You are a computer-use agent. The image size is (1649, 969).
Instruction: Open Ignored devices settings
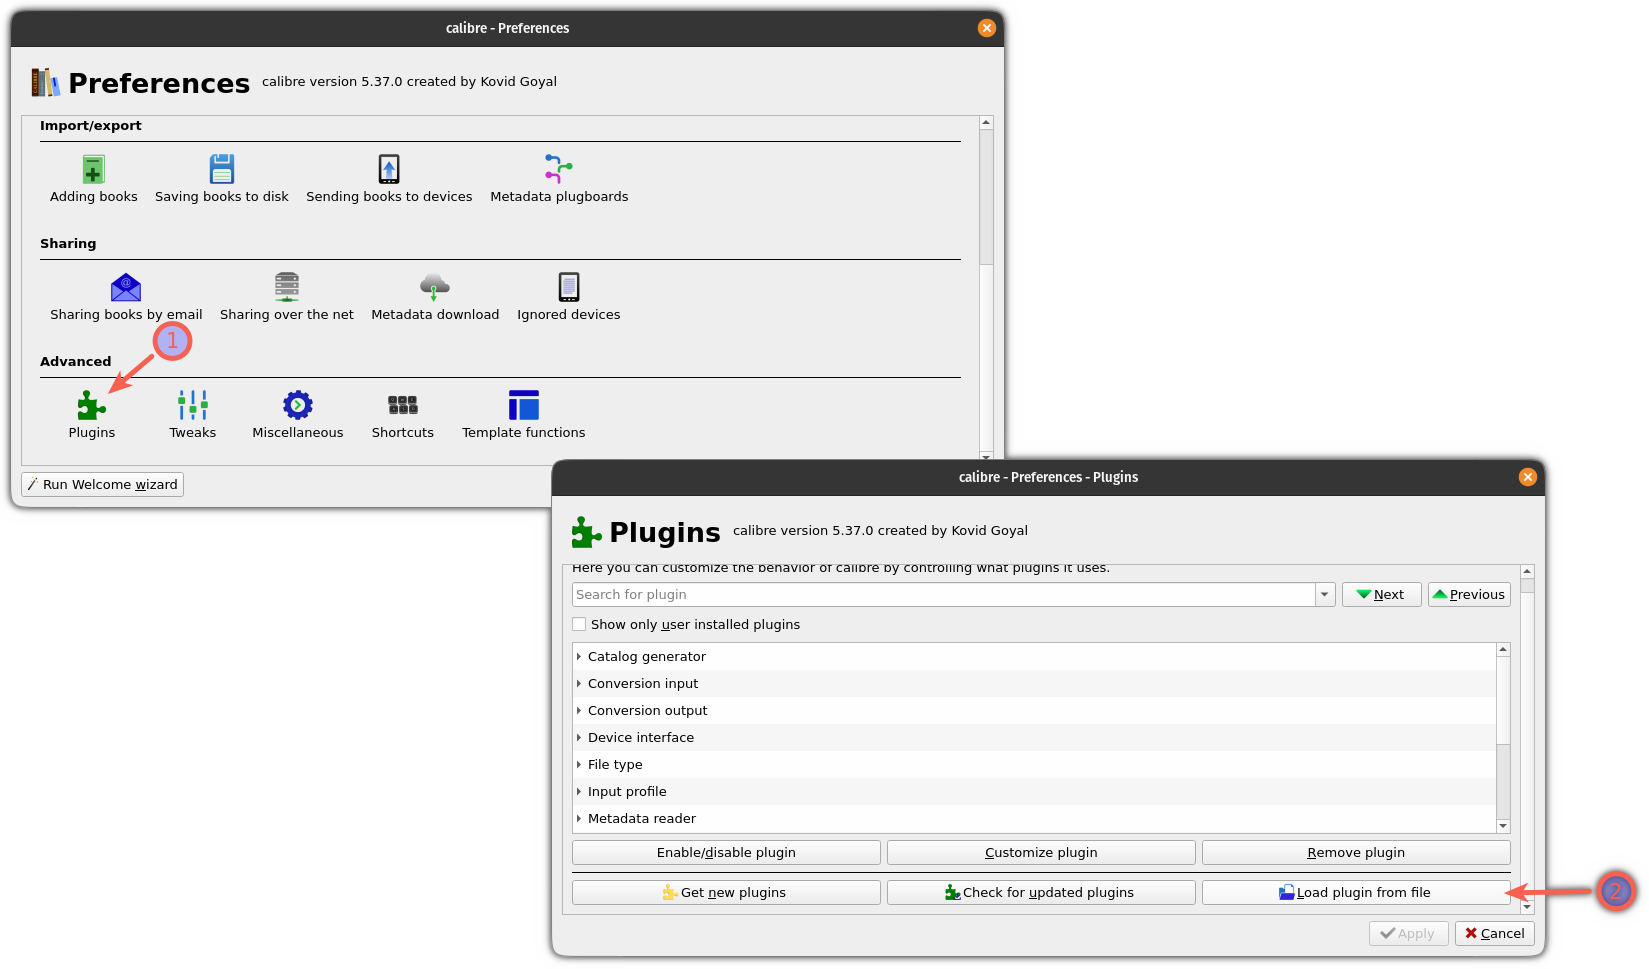pyautogui.click(x=568, y=297)
